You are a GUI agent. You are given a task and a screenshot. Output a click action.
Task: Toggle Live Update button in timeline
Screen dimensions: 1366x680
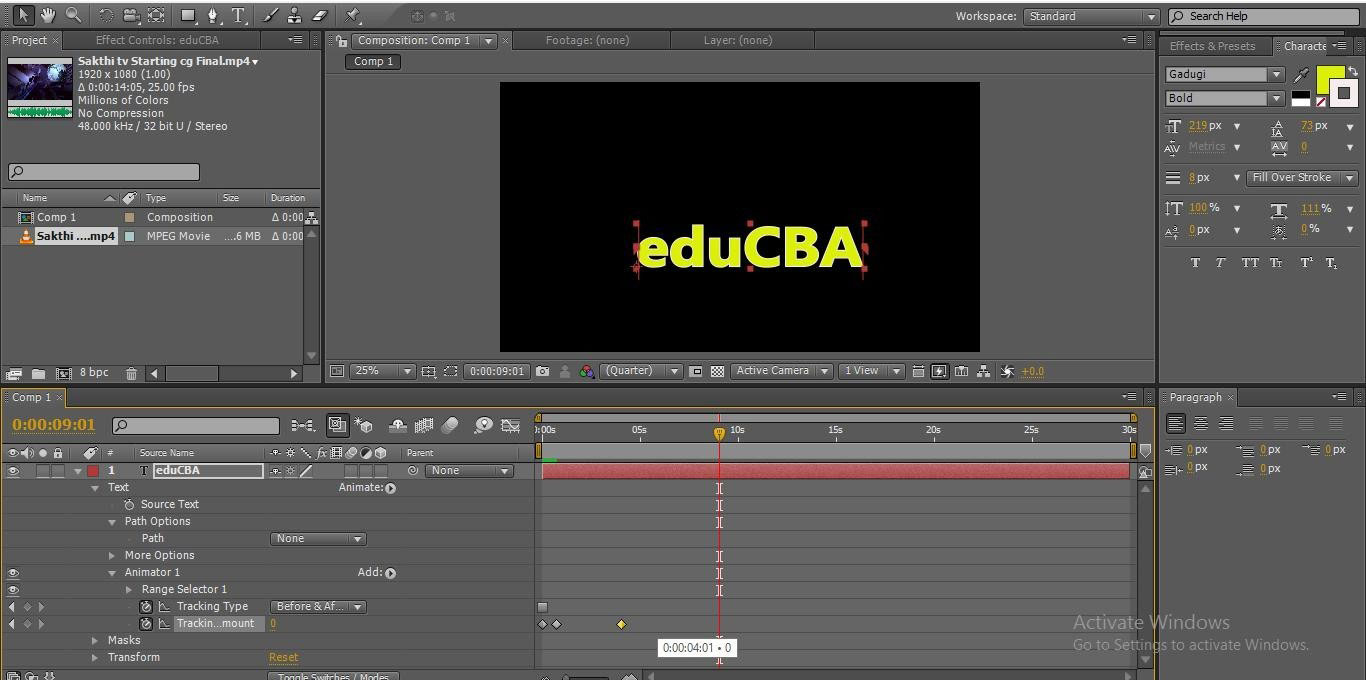click(x=338, y=425)
